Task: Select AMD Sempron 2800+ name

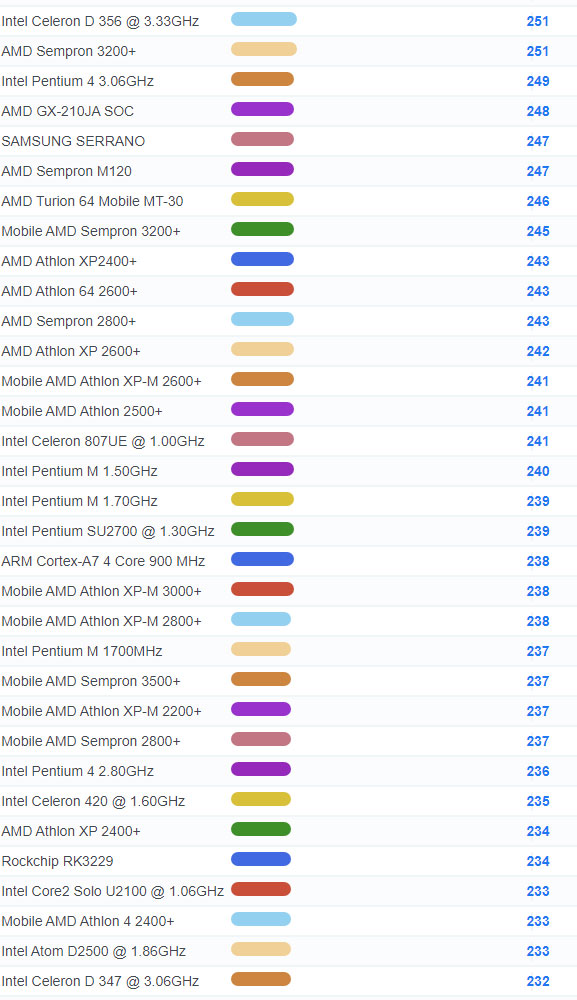Action: tap(69, 321)
